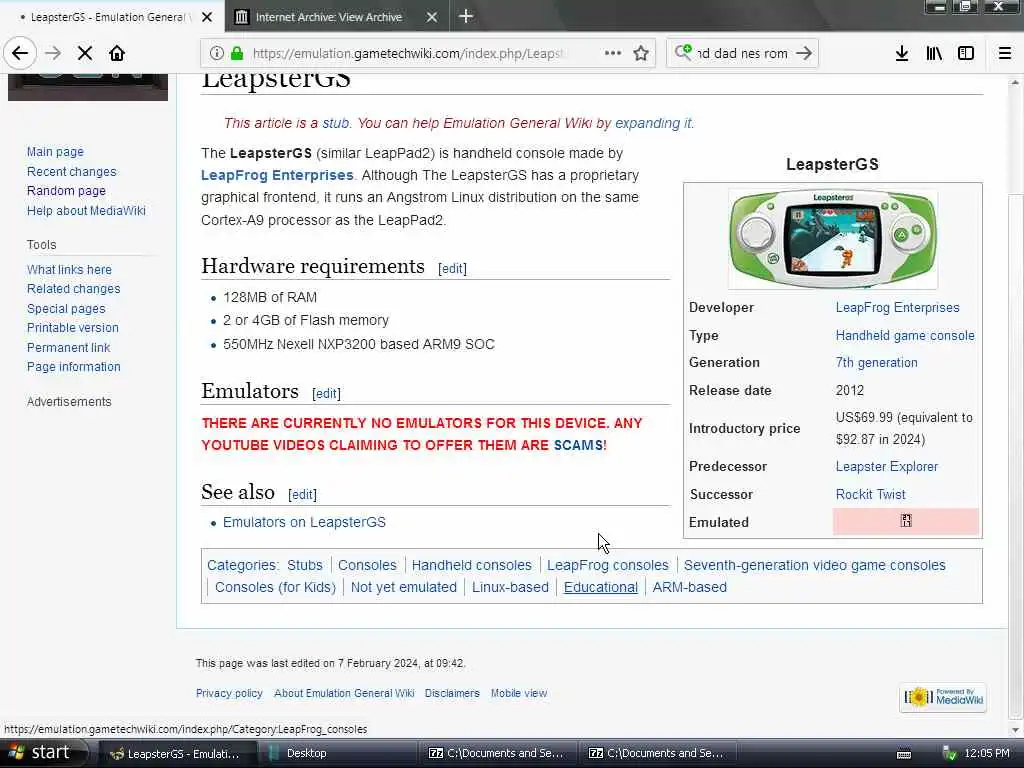Viewport: 1024px width, 768px height.
Task: Open the browser home page icon
Action: click(117, 53)
